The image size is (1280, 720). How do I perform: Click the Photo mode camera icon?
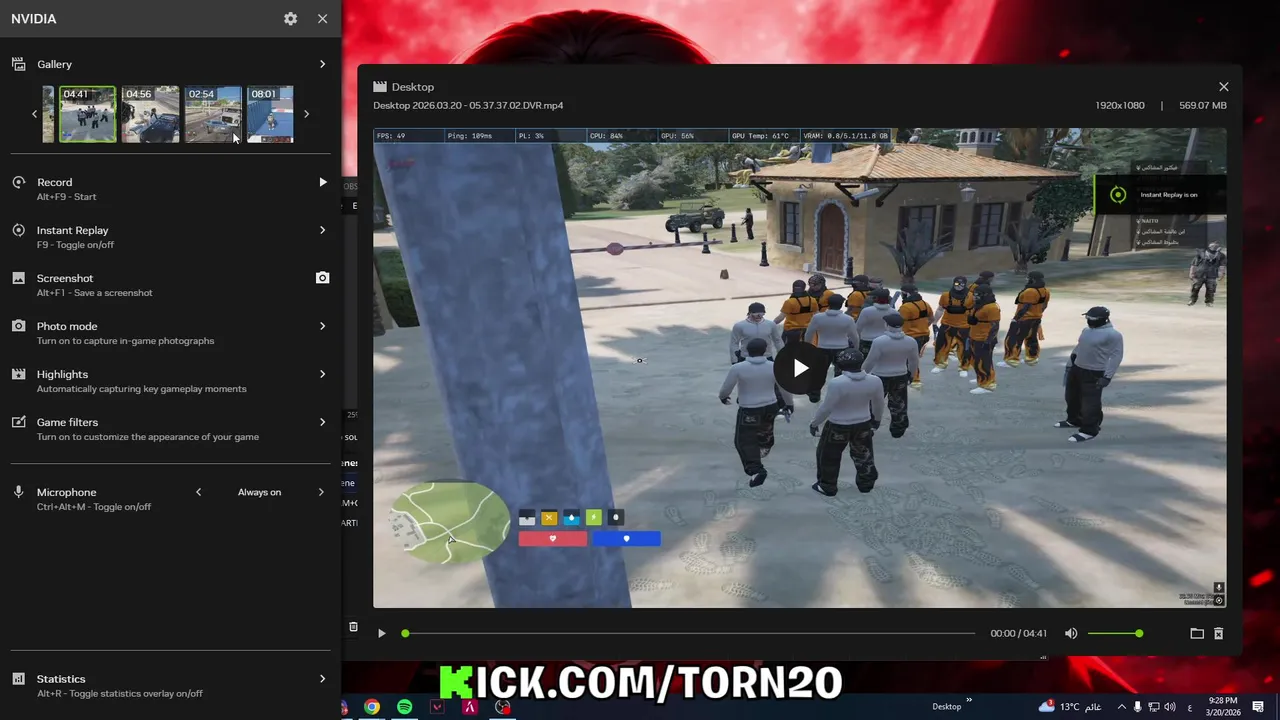pyautogui.click(x=18, y=326)
